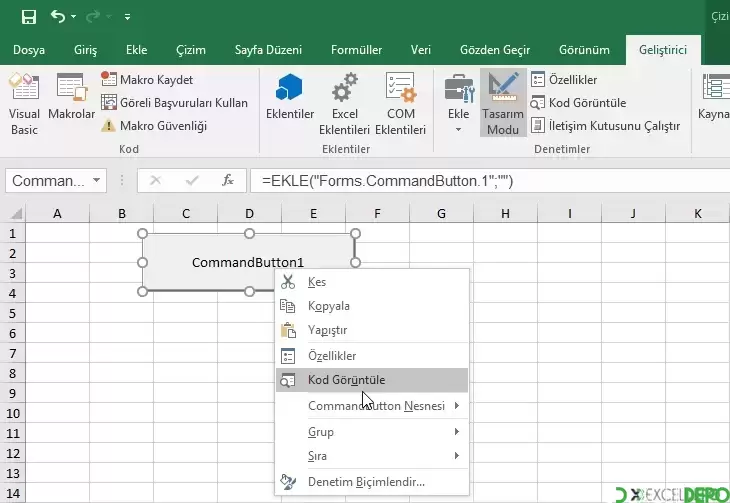
Task: Open the Eklentiler add-ins store
Action: pos(290,97)
